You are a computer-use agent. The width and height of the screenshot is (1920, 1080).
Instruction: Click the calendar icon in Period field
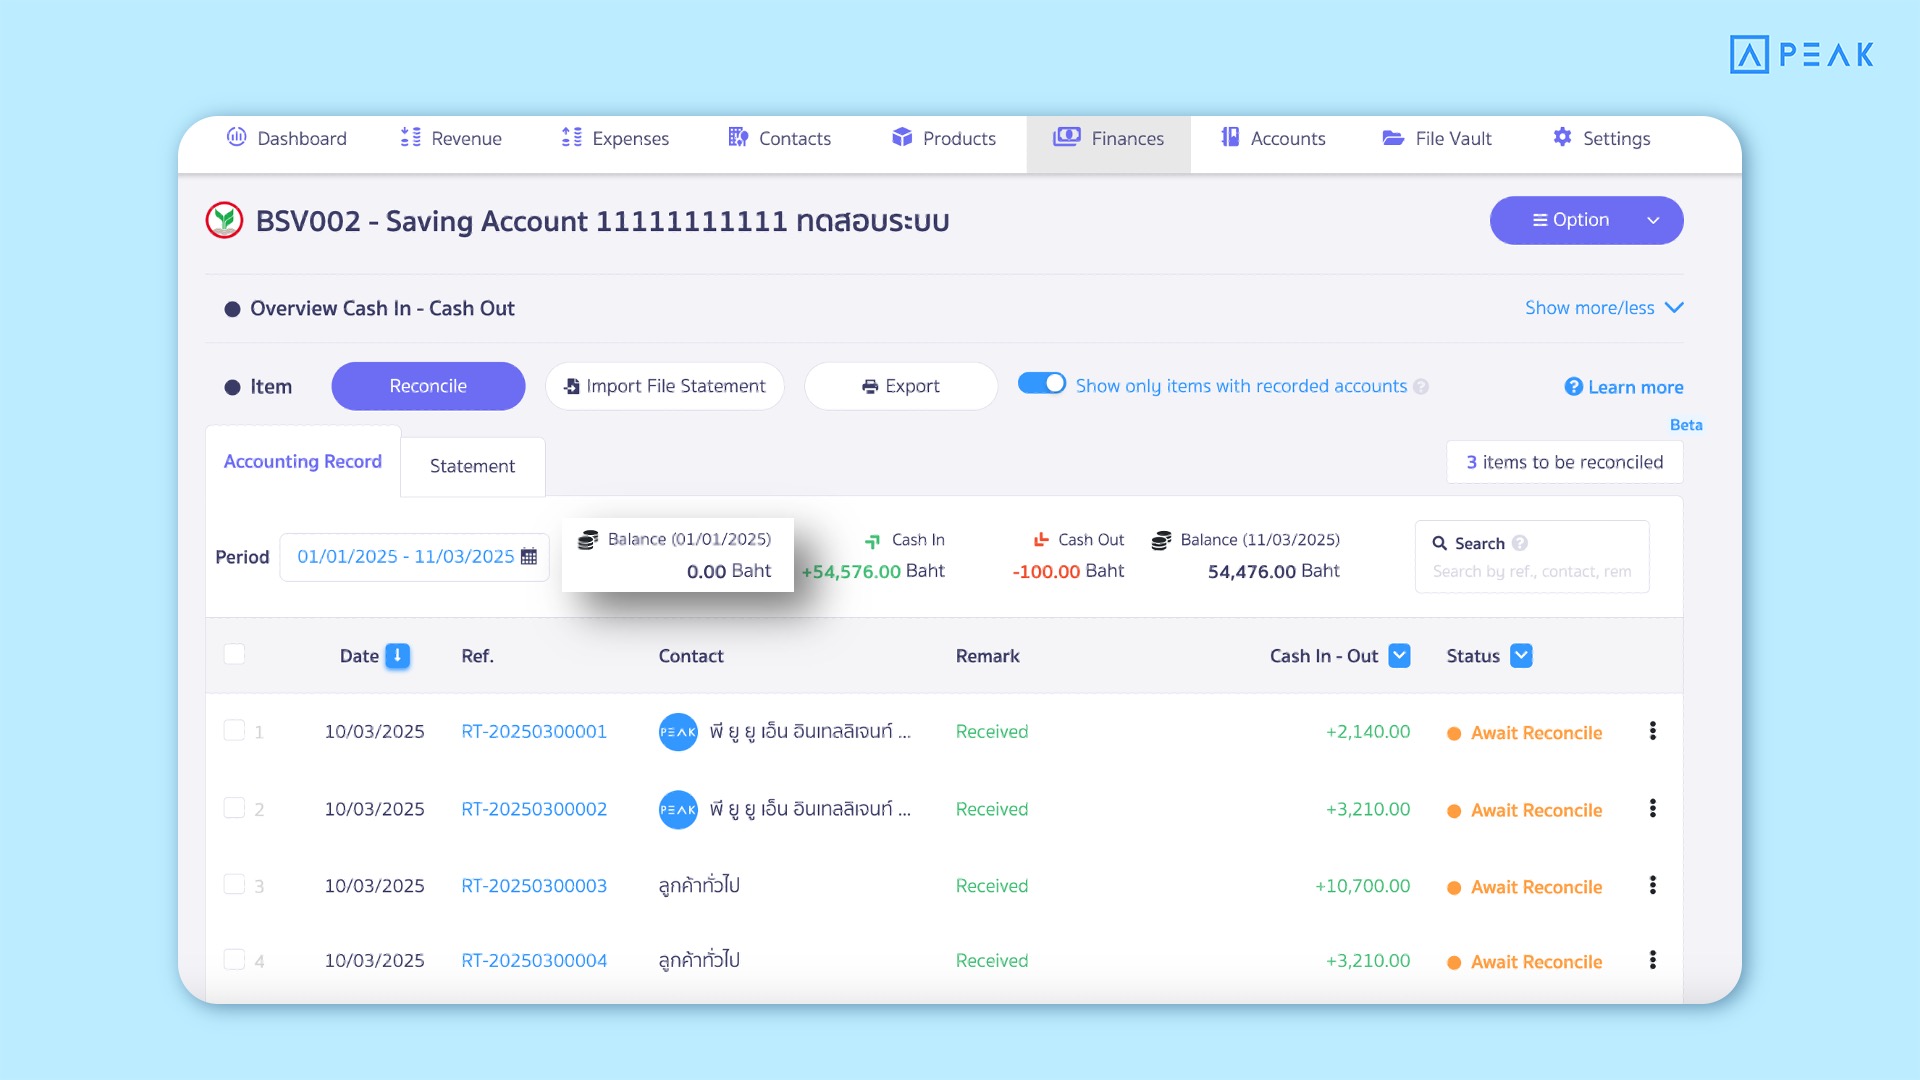click(529, 557)
